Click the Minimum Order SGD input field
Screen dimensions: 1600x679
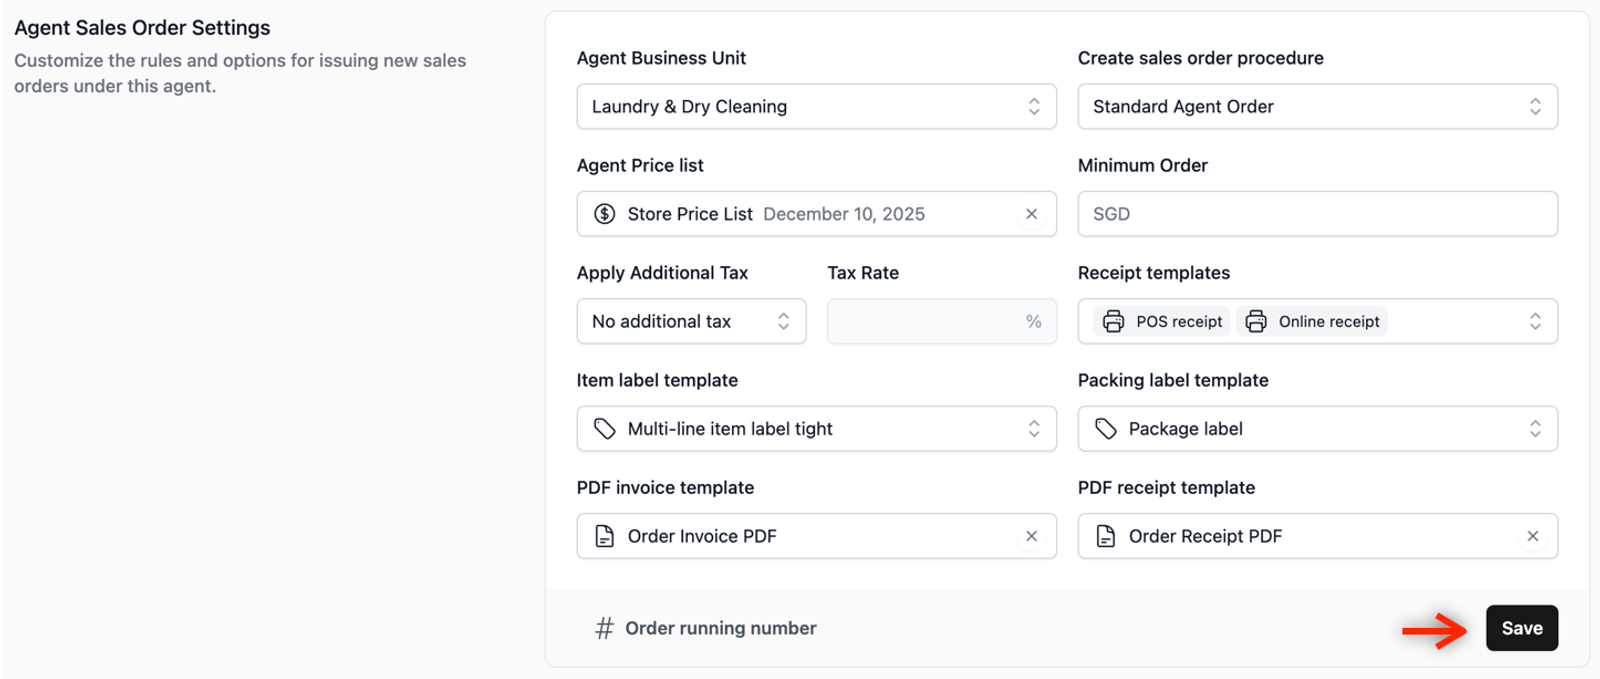pyautogui.click(x=1317, y=214)
